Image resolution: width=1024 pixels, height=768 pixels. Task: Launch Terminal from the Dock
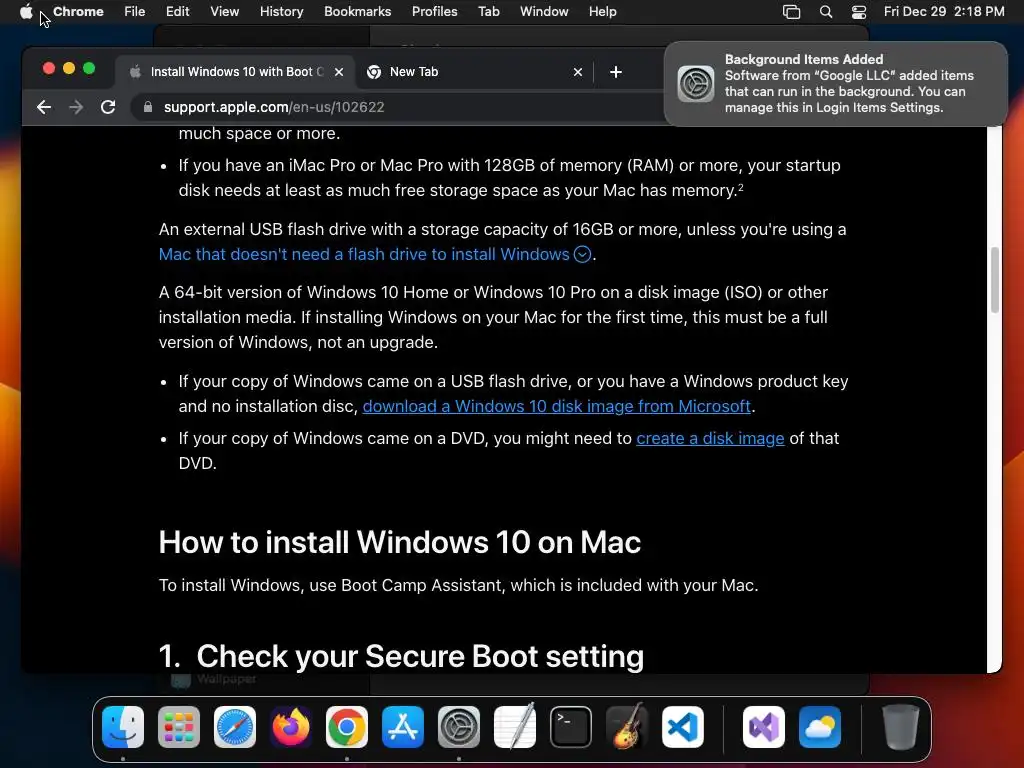pyautogui.click(x=571, y=727)
